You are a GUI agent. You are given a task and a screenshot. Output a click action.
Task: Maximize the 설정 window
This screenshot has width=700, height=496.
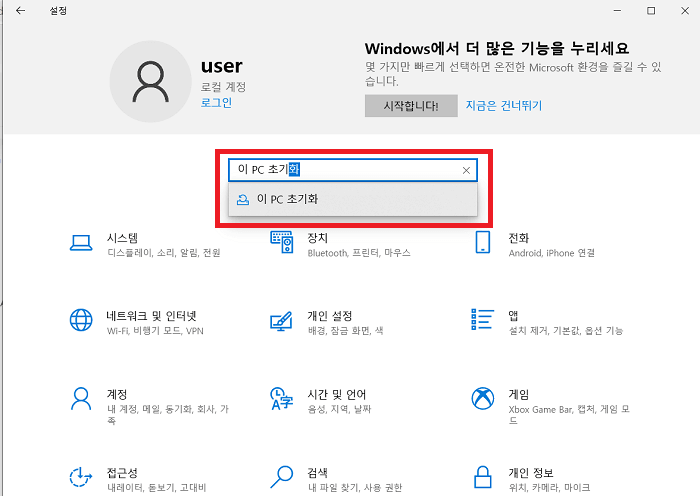coord(651,11)
